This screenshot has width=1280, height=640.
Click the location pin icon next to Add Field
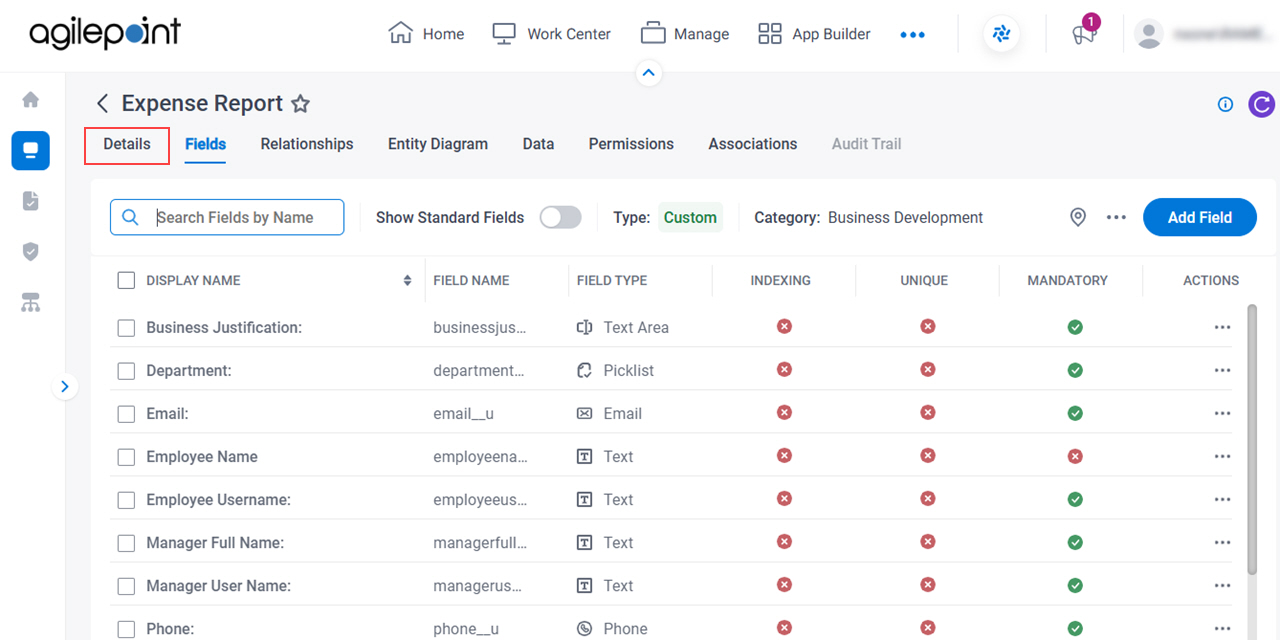(1078, 217)
